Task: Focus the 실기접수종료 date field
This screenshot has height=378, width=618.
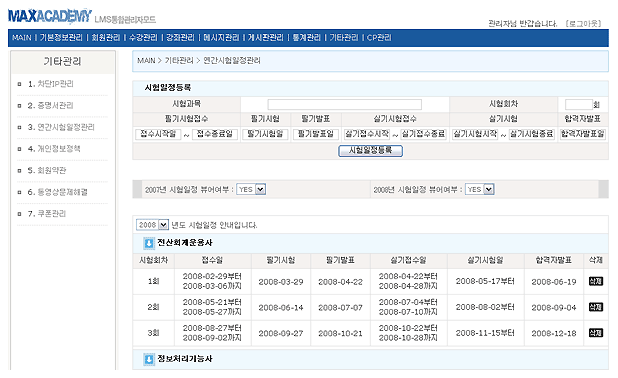Action: pyautogui.click(x=424, y=134)
